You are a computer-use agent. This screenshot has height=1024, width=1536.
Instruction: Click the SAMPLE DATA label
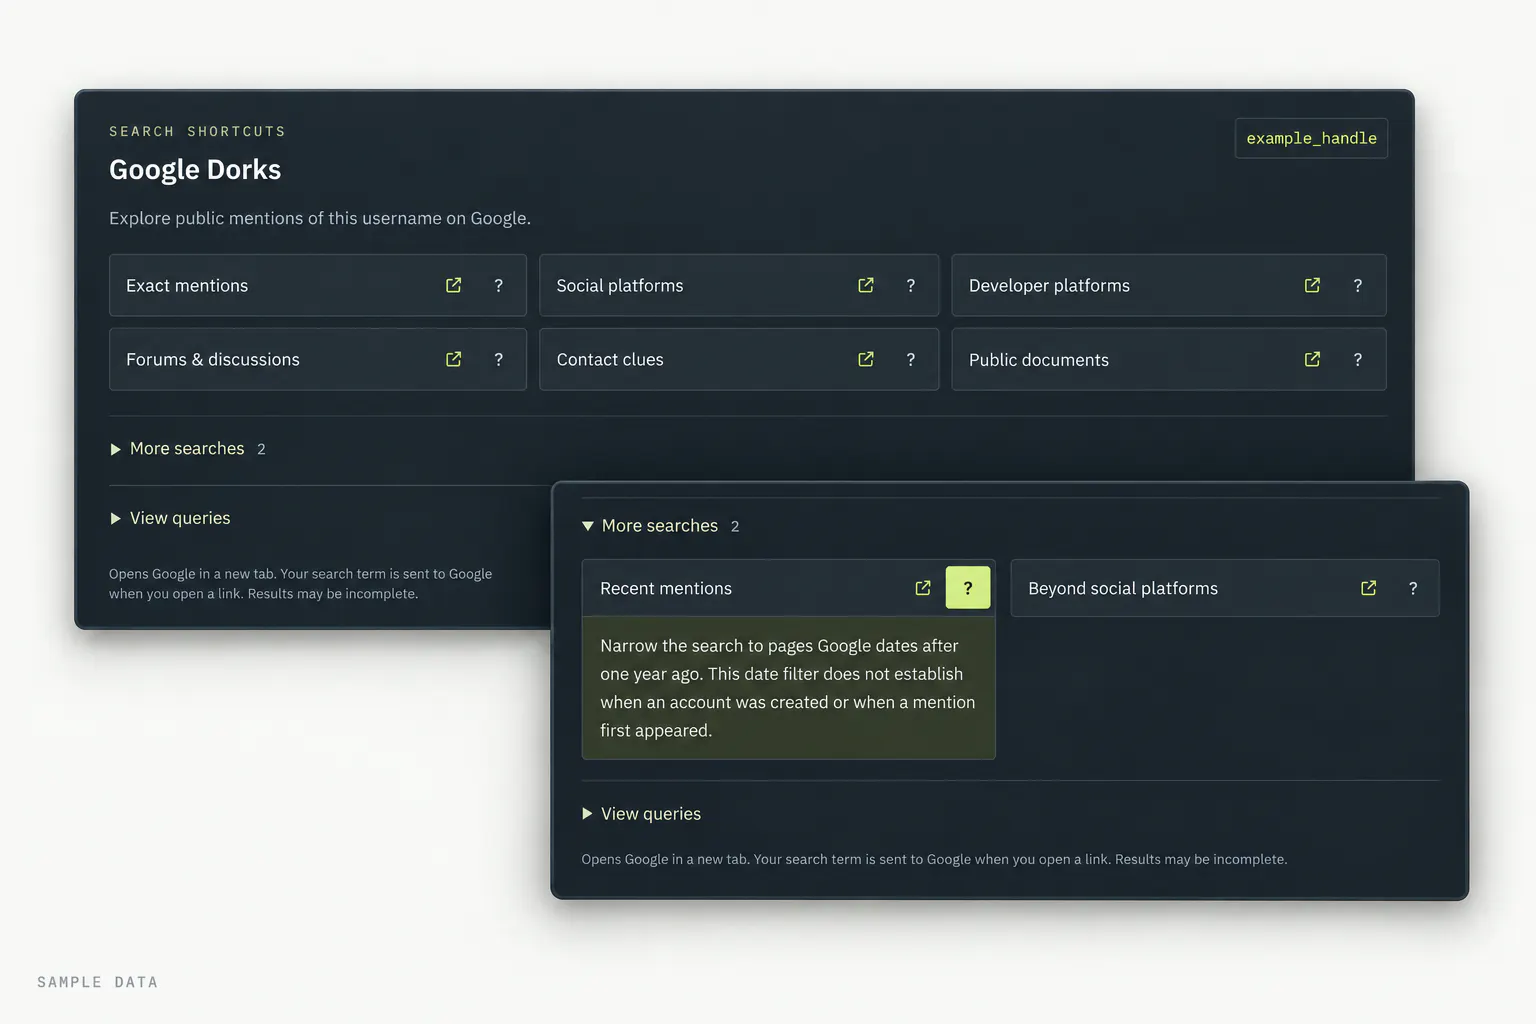click(97, 982)
